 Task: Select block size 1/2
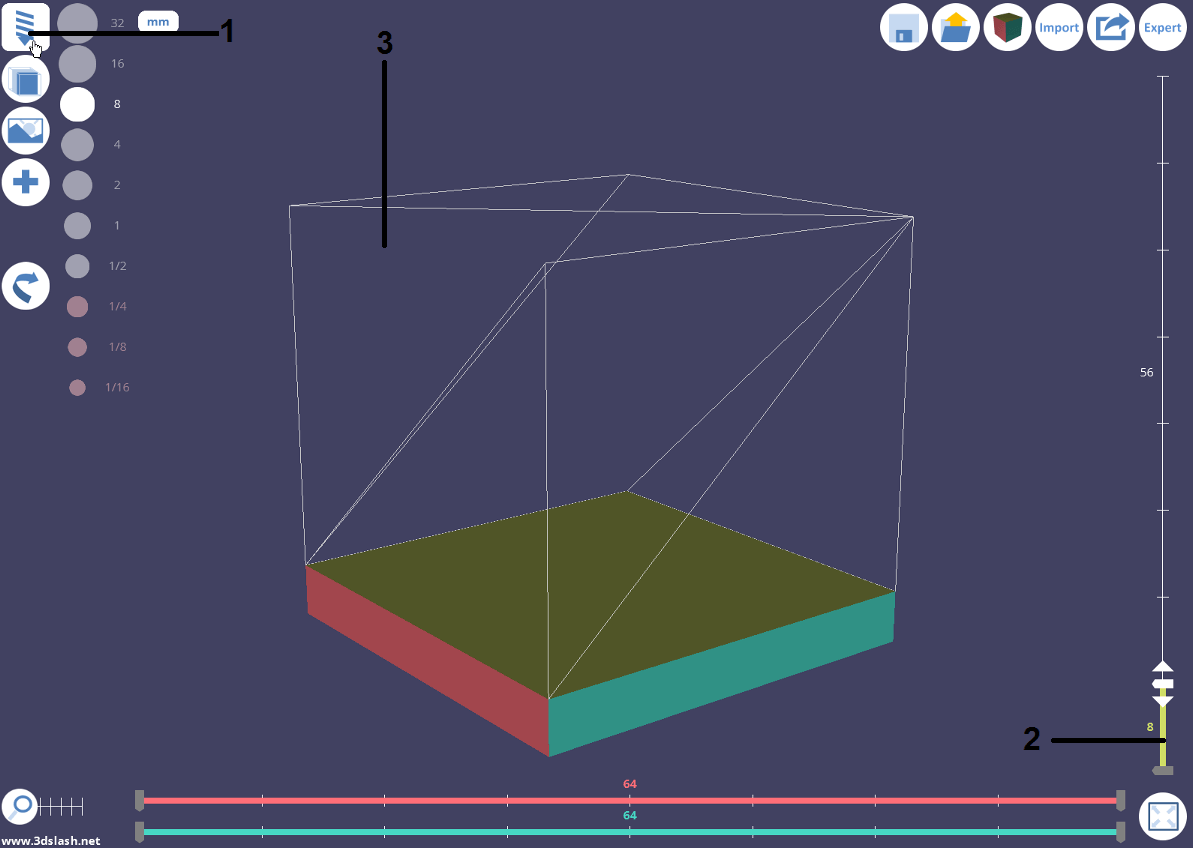click(77, 266)
